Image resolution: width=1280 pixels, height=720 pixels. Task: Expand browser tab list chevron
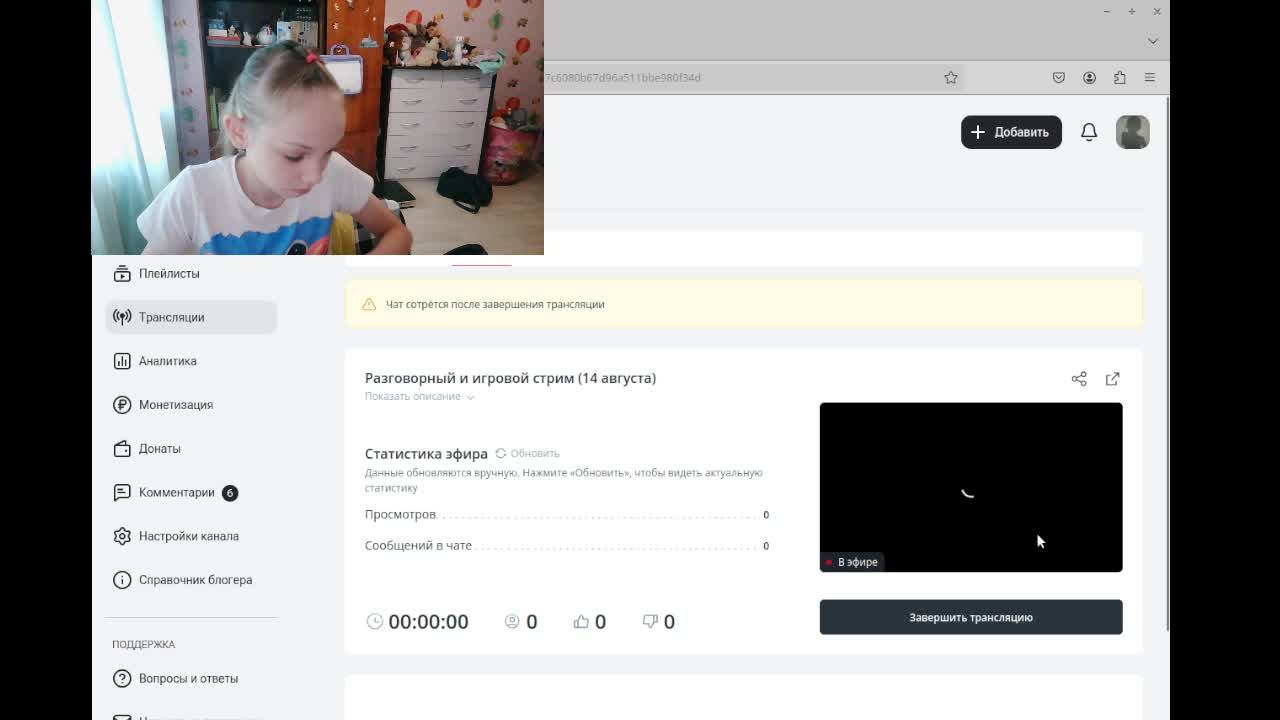pyautogui.click(x=1153, y=41)
